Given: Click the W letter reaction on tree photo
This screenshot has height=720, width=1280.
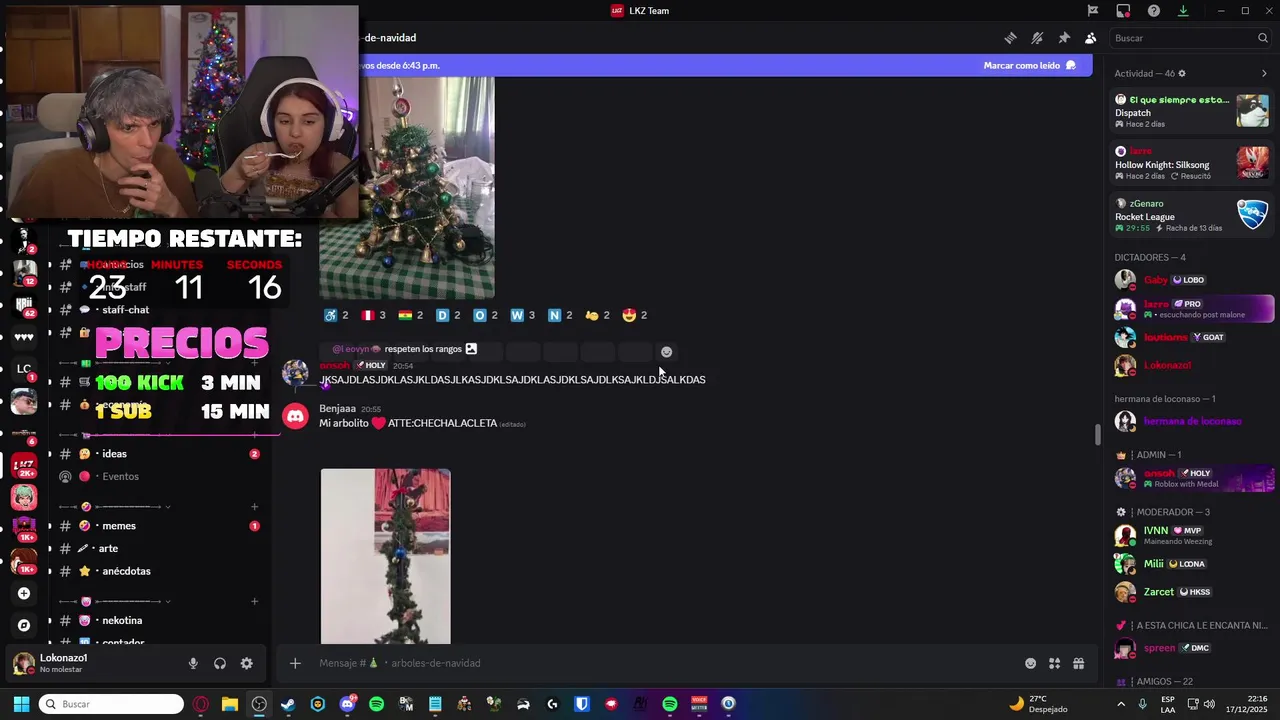Looking at the screenshot, I should click(522, 315).
